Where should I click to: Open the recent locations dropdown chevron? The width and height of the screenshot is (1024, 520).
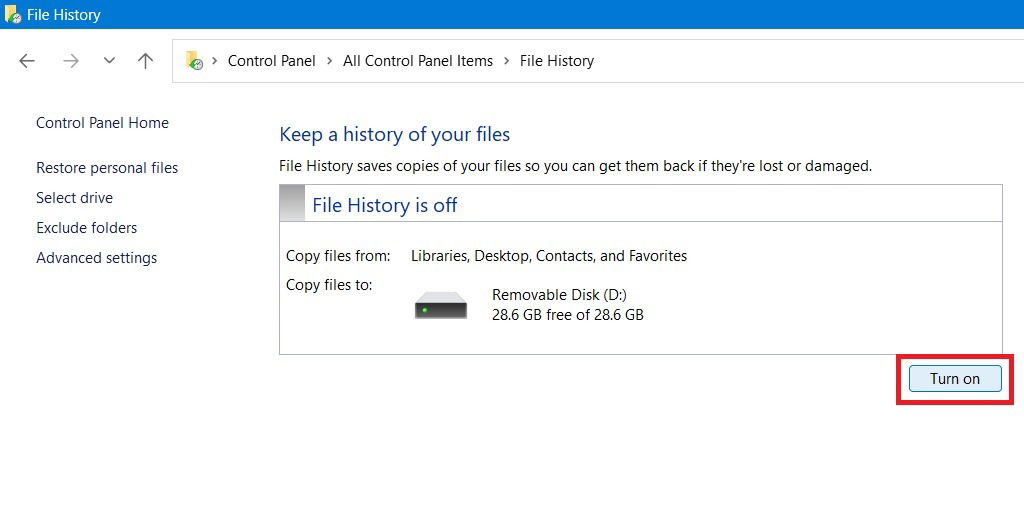tap(109, 61)
